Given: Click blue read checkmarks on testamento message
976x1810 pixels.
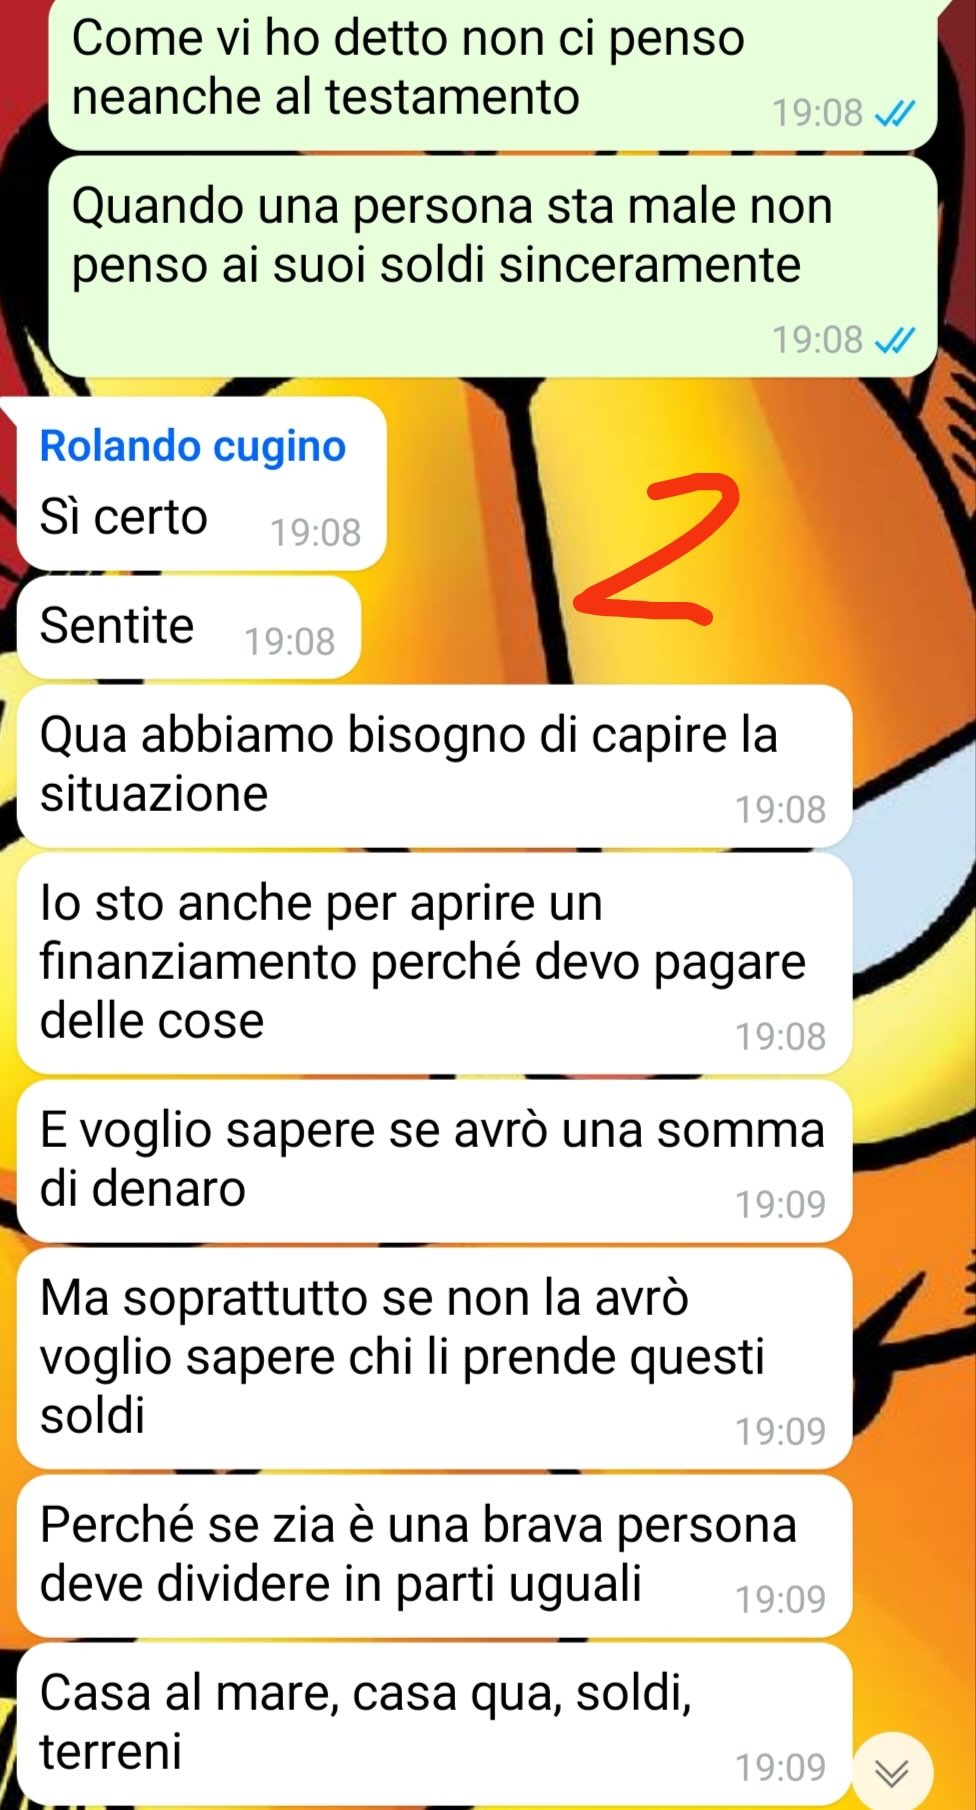Looking at the screenshot, I should [894, 114].
